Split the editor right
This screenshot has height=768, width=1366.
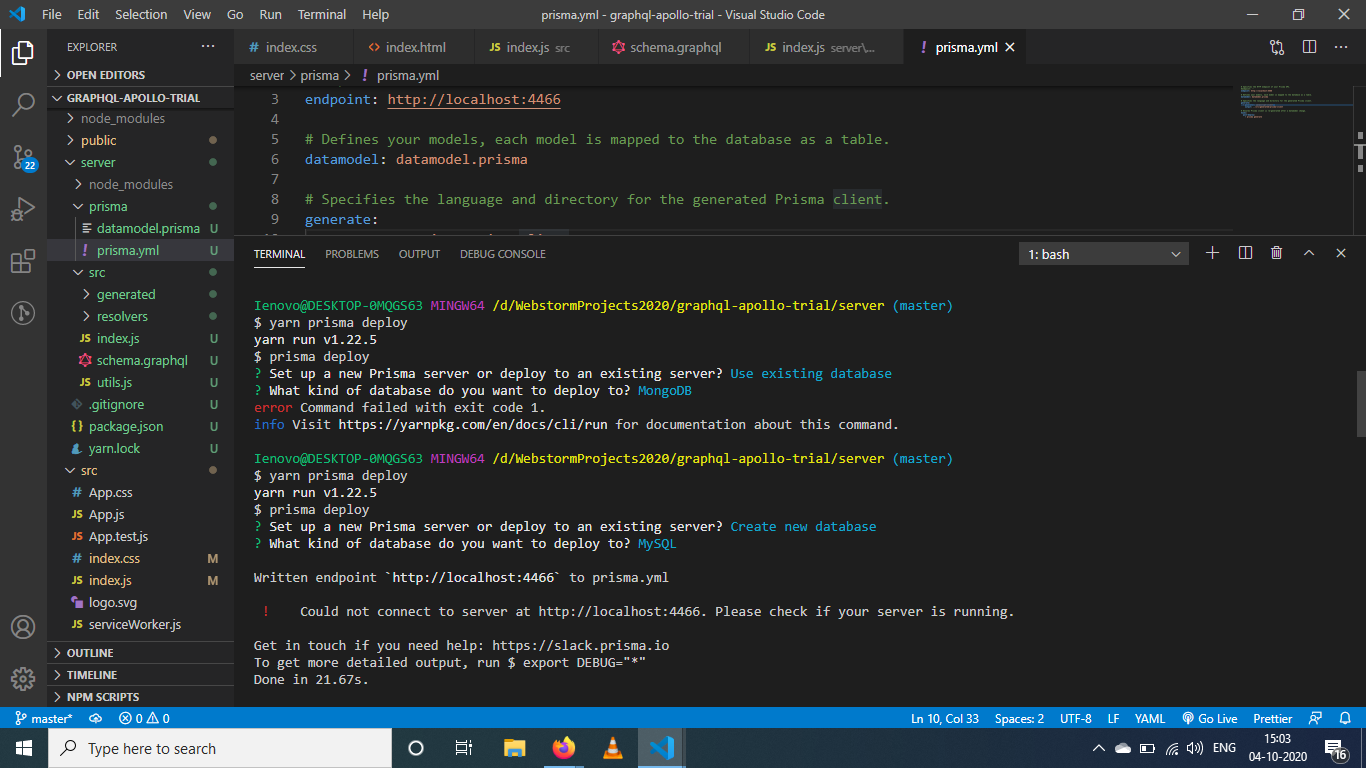click(1309, 47)
